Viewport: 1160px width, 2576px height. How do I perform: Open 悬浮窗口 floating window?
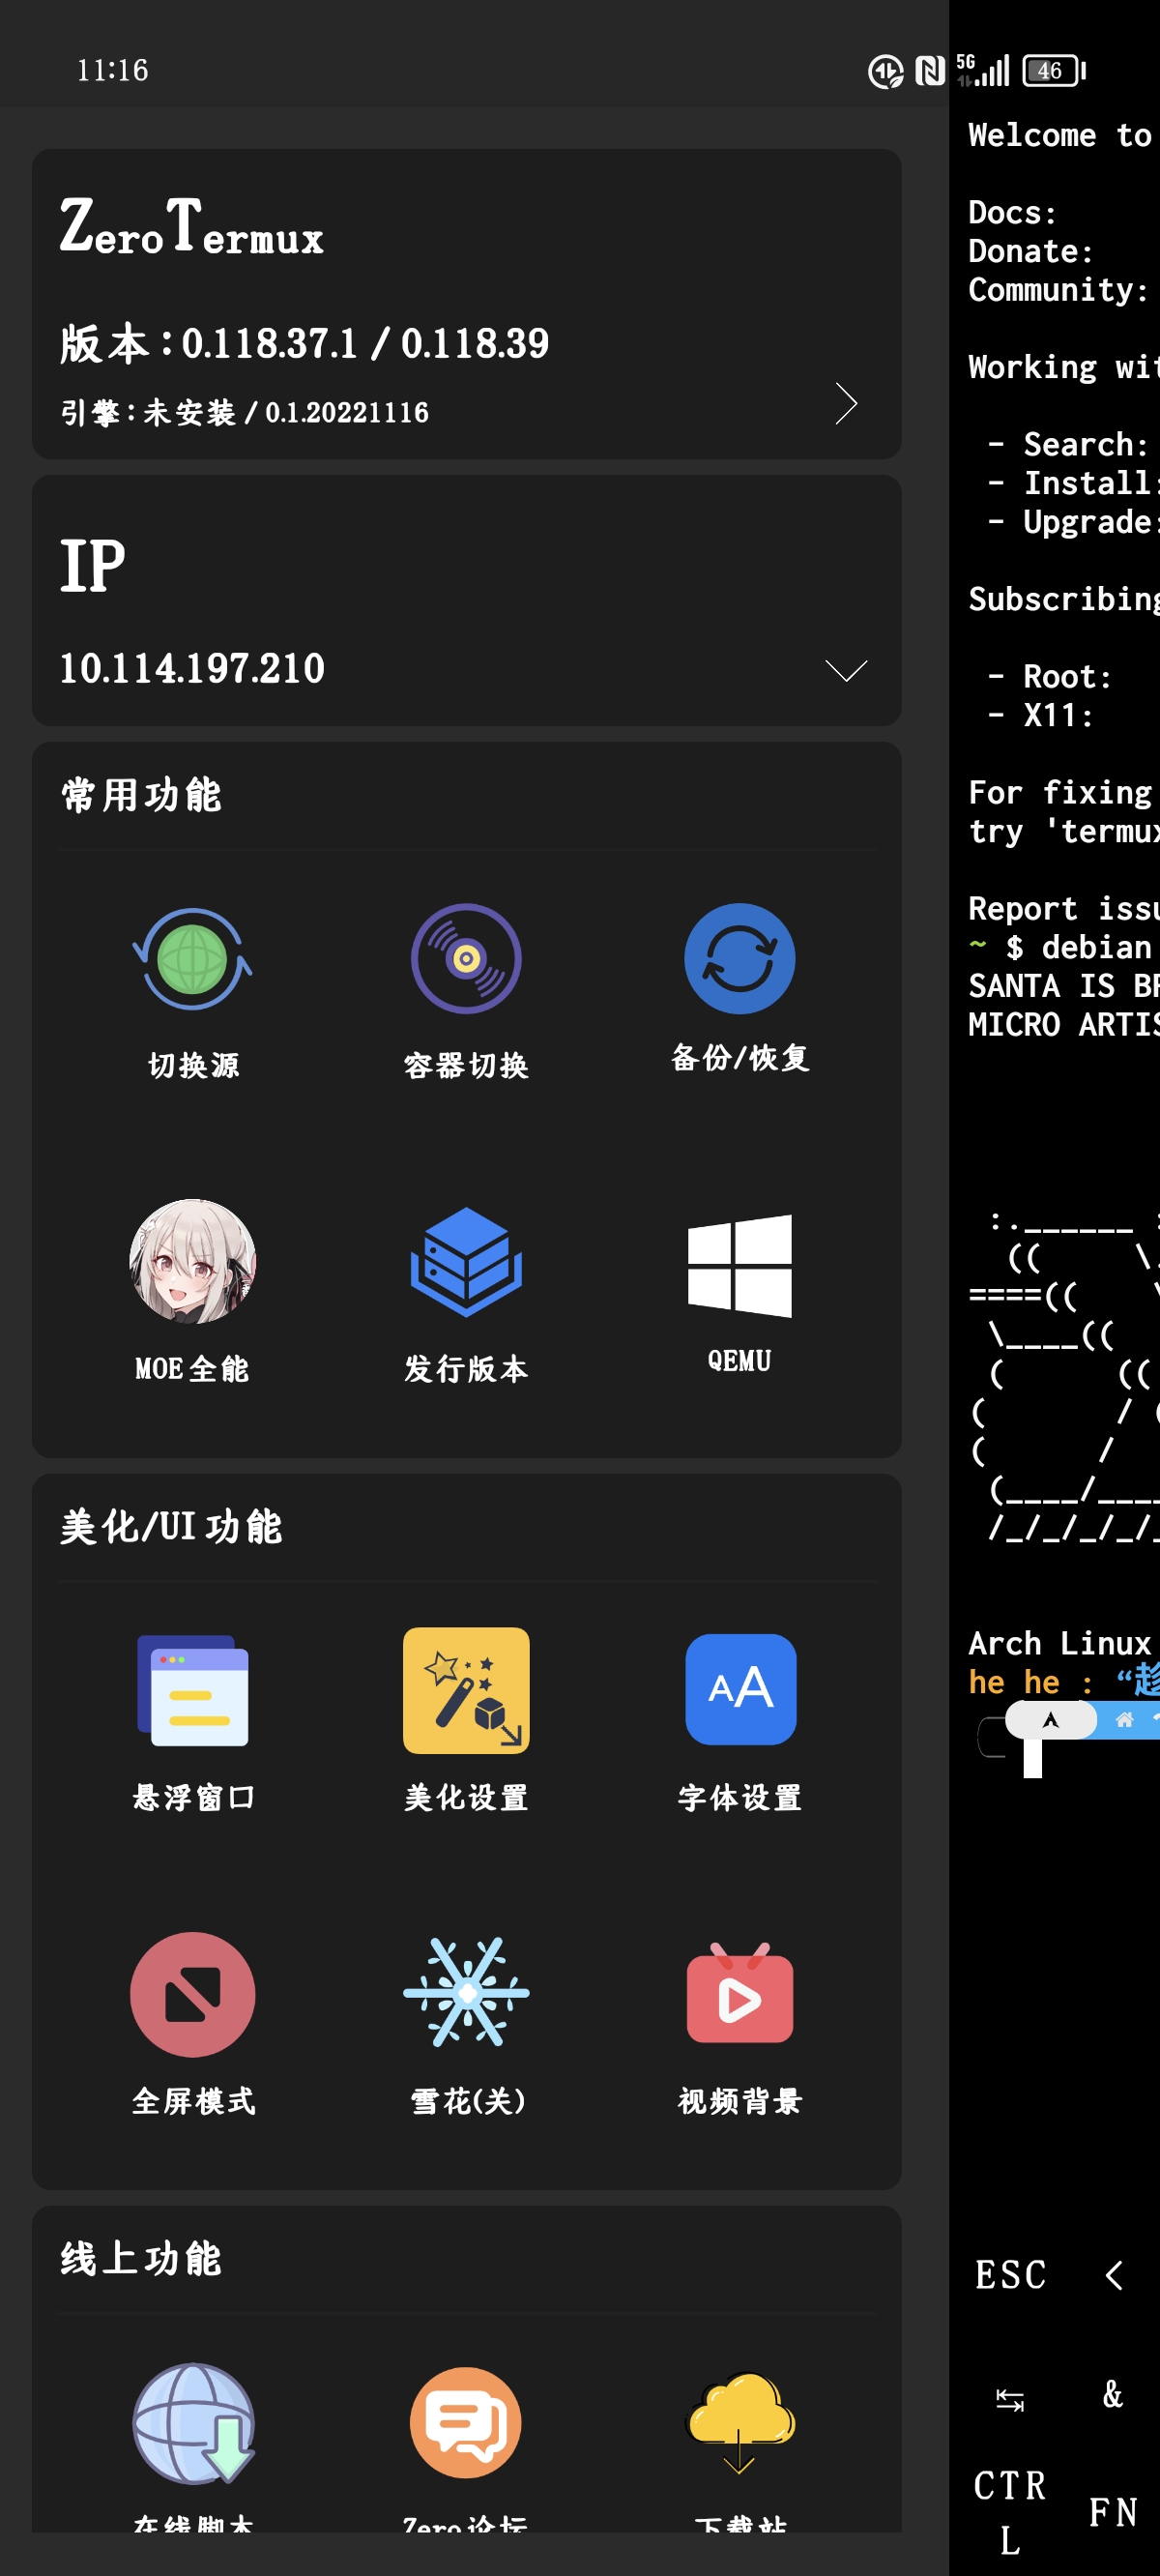(192, 1690)
